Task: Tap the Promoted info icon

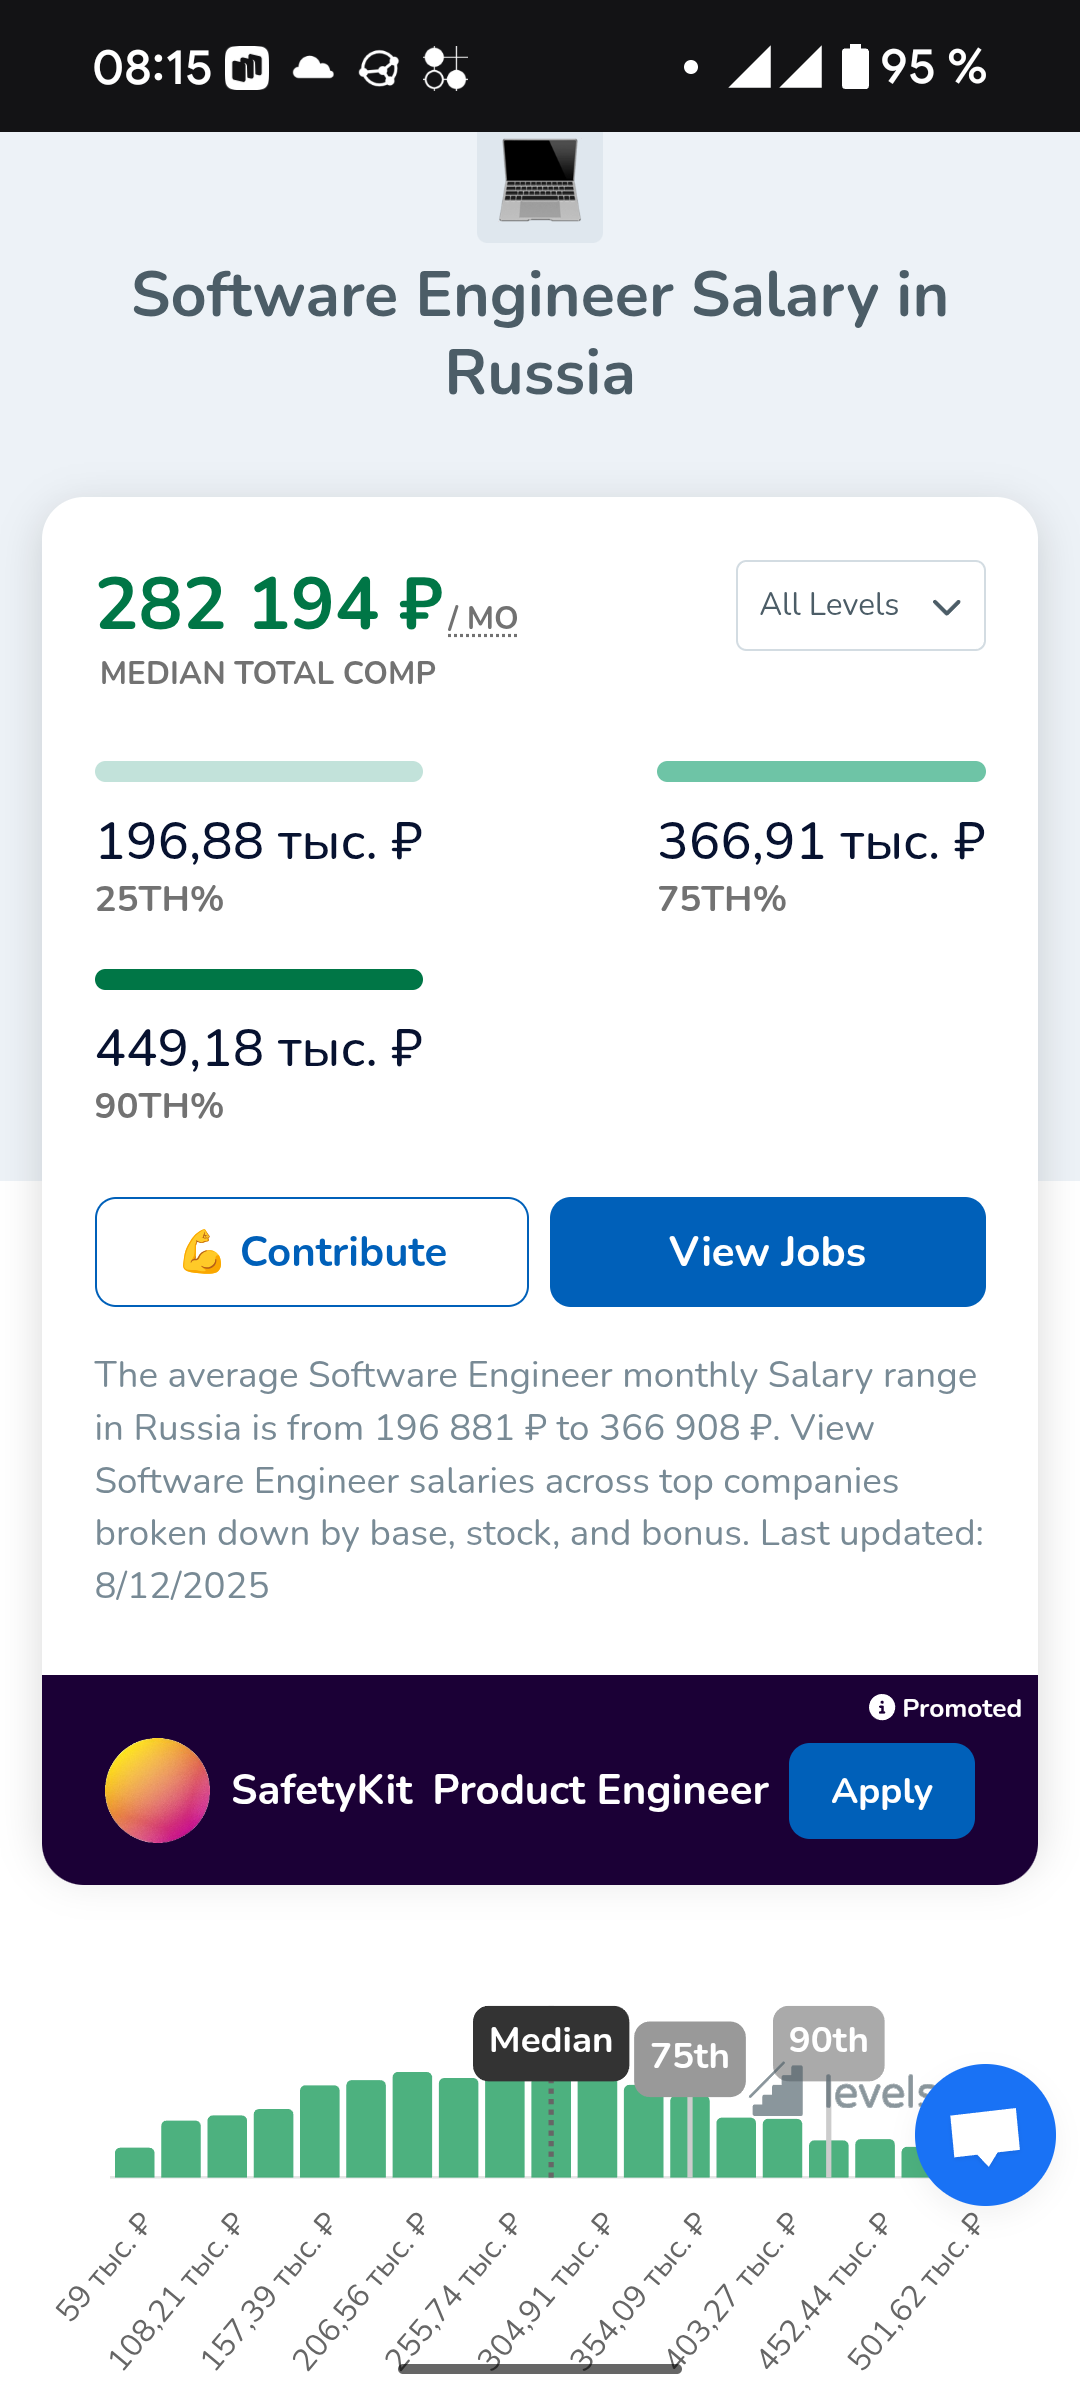Action: pos(881,1707)
